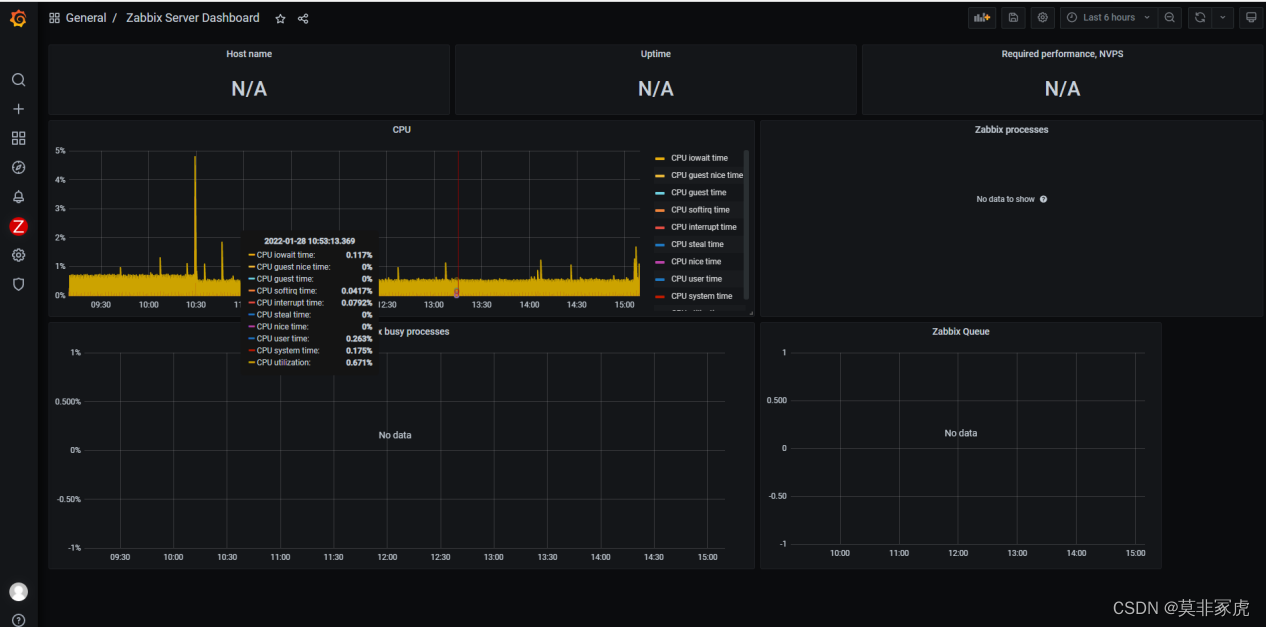Click No data text in Zabbix Queue panel
Screen dimensions: 1266x627
pyautogui.click(x=960, y=433)
